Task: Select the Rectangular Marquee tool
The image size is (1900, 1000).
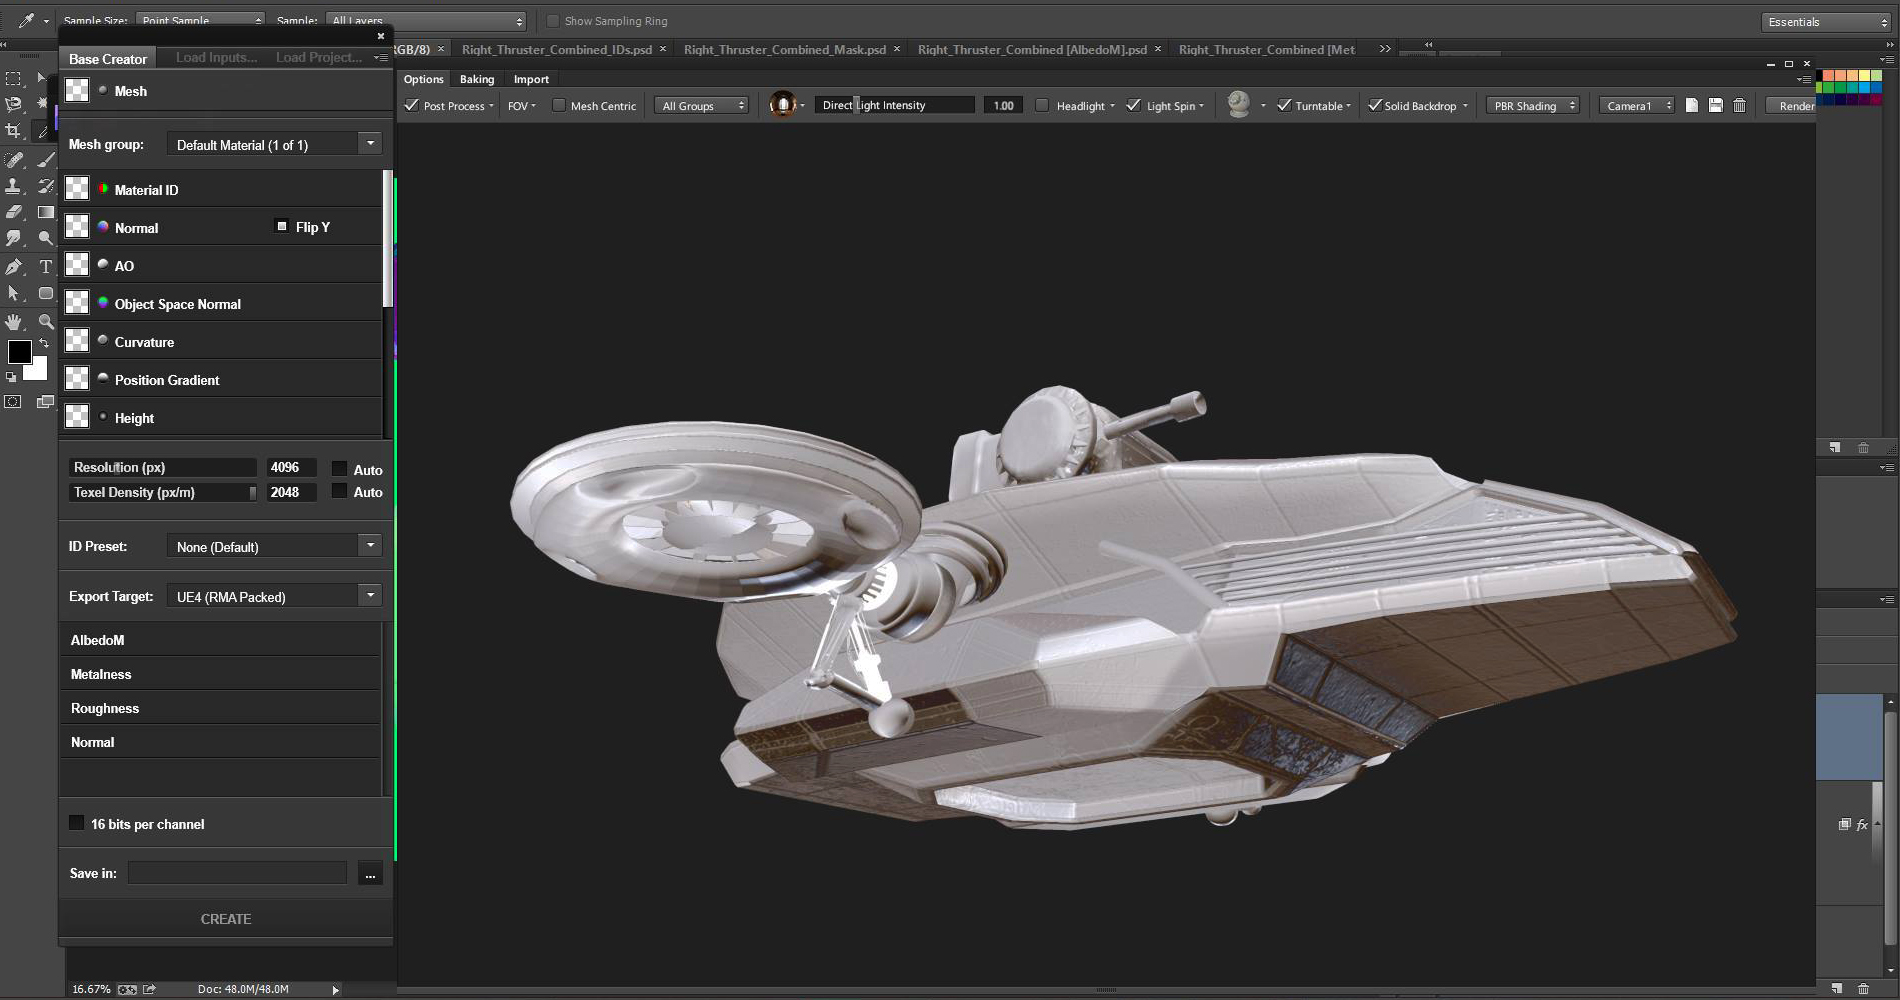Action: pyautogui.click(x=13, y=78)
